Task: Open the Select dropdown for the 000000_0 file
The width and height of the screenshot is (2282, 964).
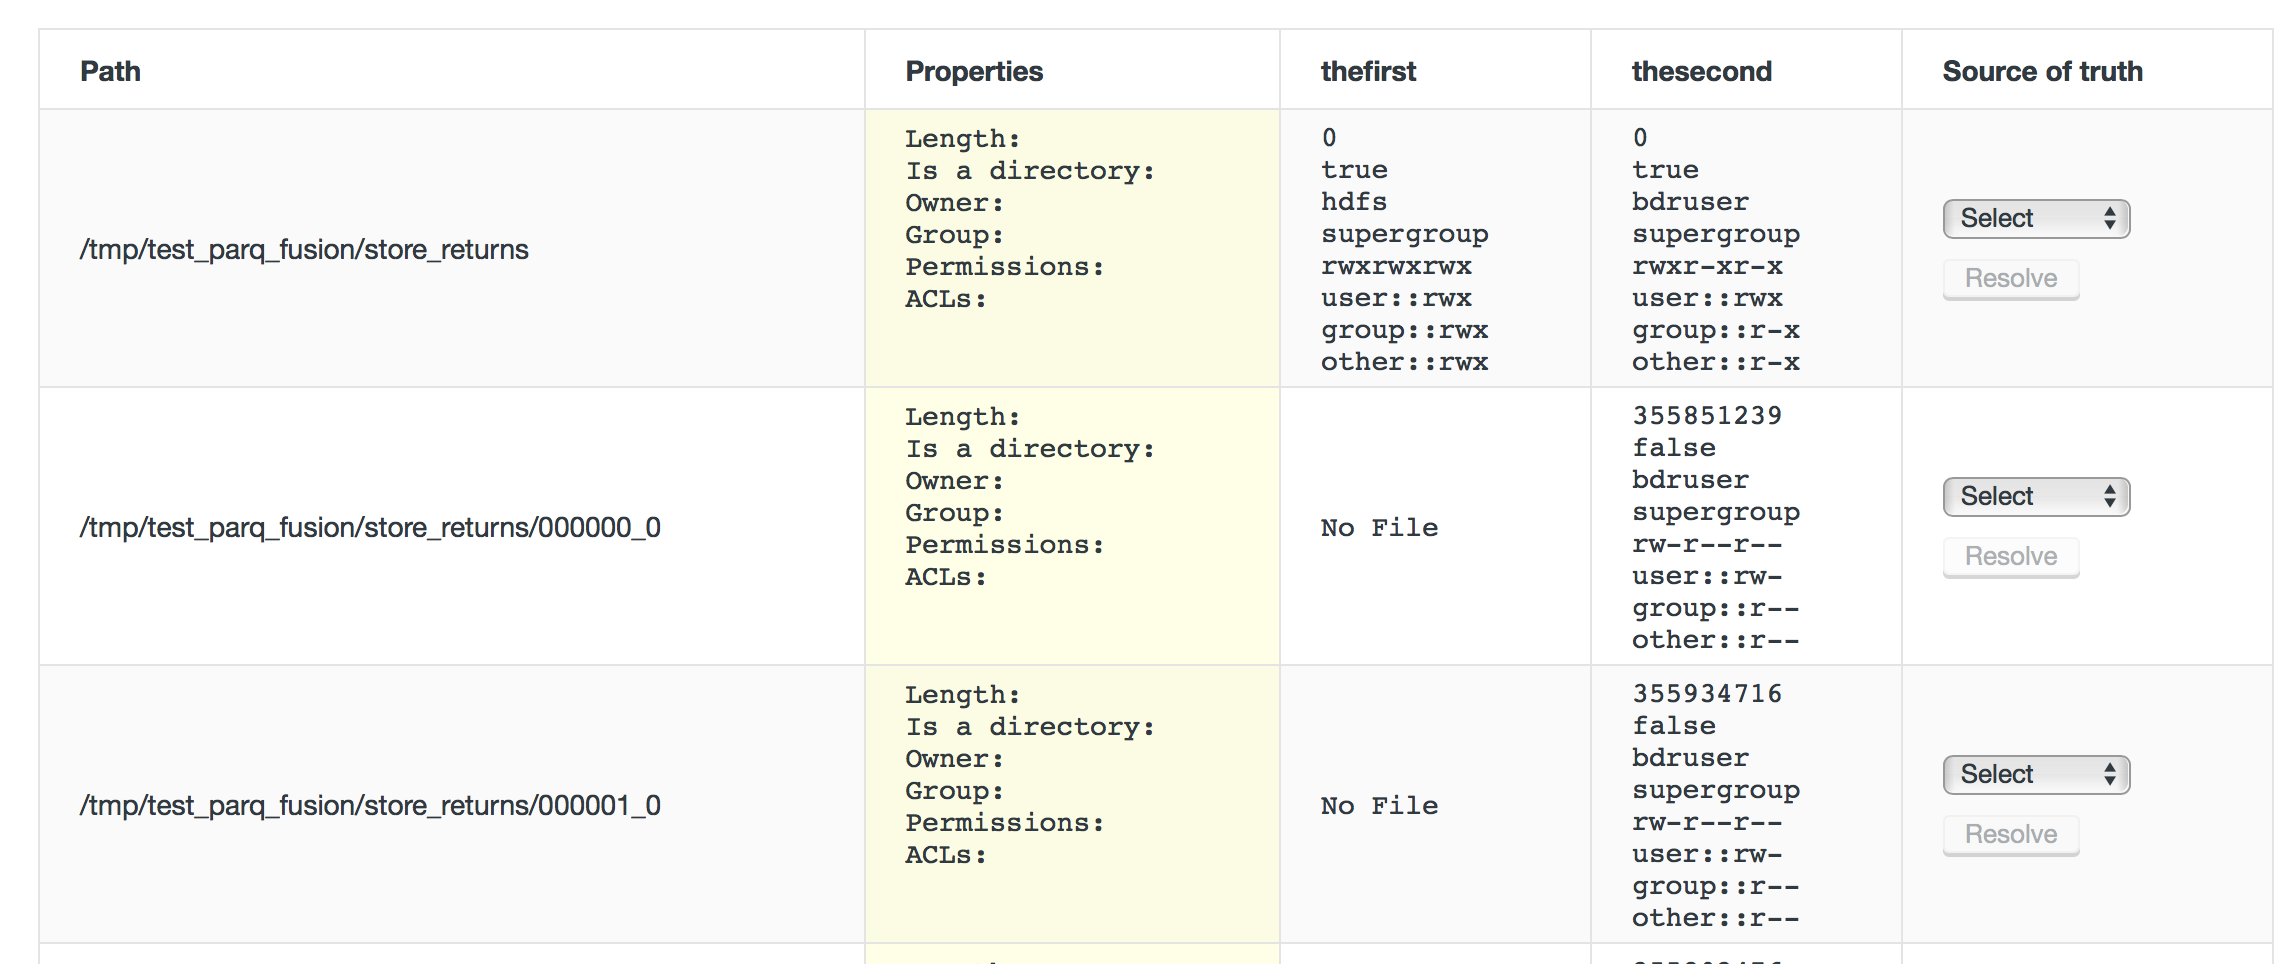Action: pyautogui.click(x=2036, y=497)
